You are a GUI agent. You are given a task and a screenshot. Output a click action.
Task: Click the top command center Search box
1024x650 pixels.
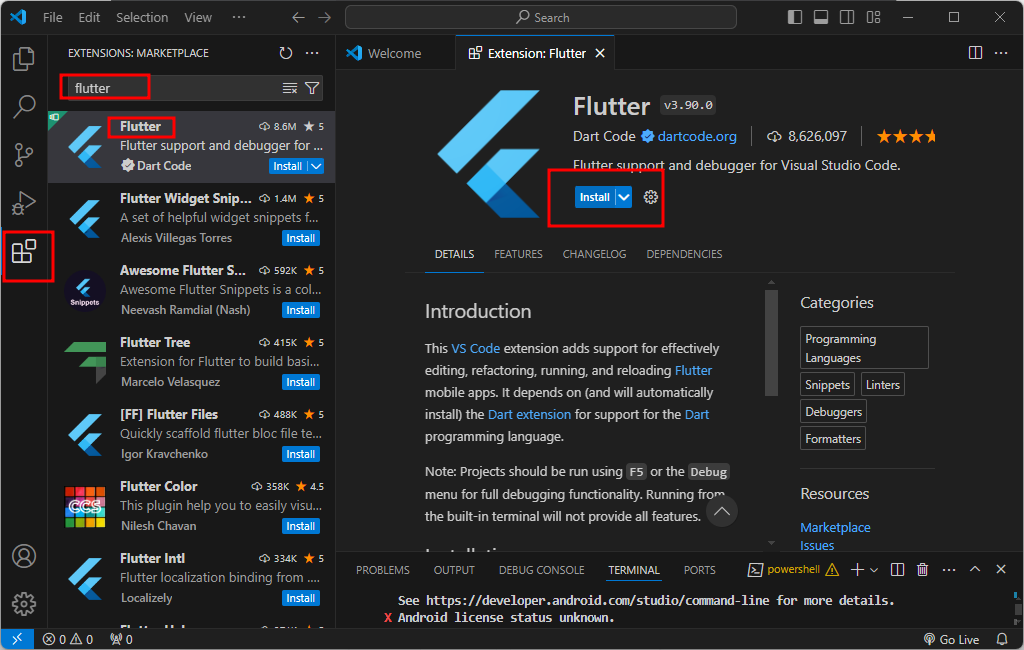[541, 18]
